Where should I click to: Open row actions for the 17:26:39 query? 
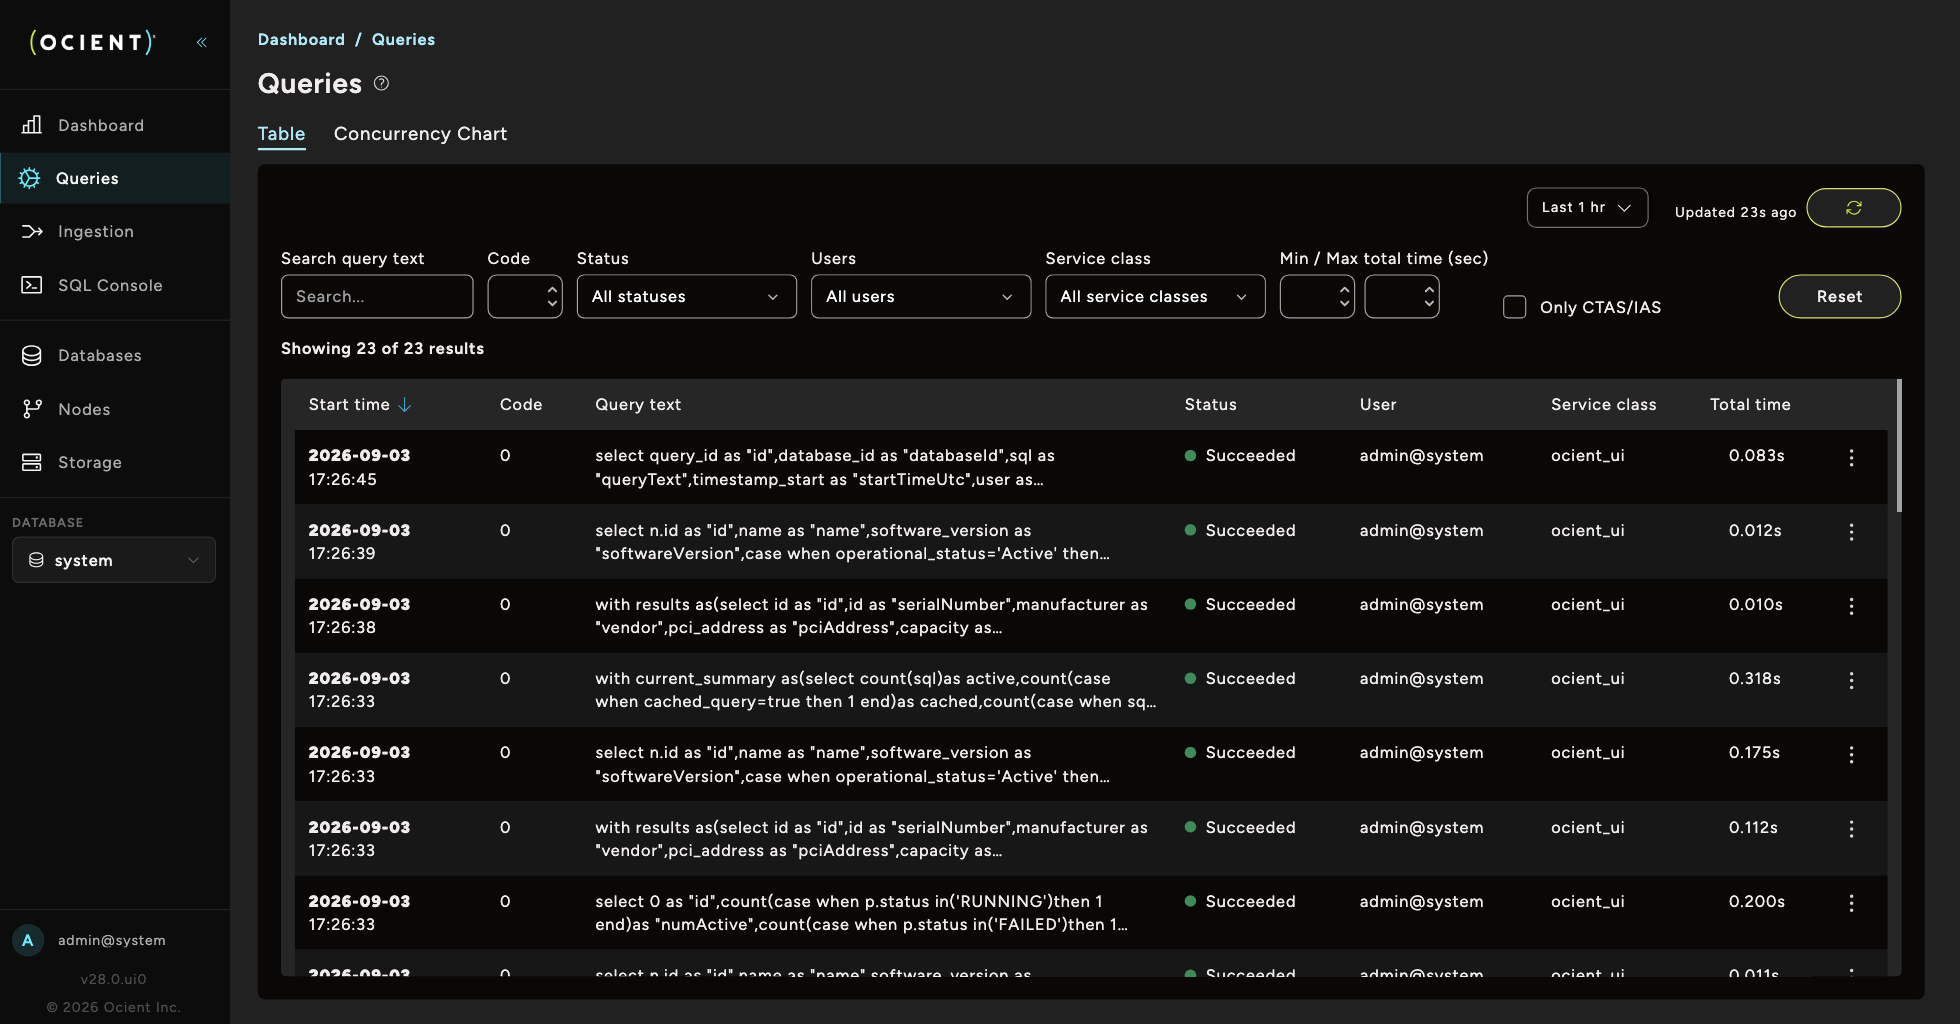coord(1851,532)
